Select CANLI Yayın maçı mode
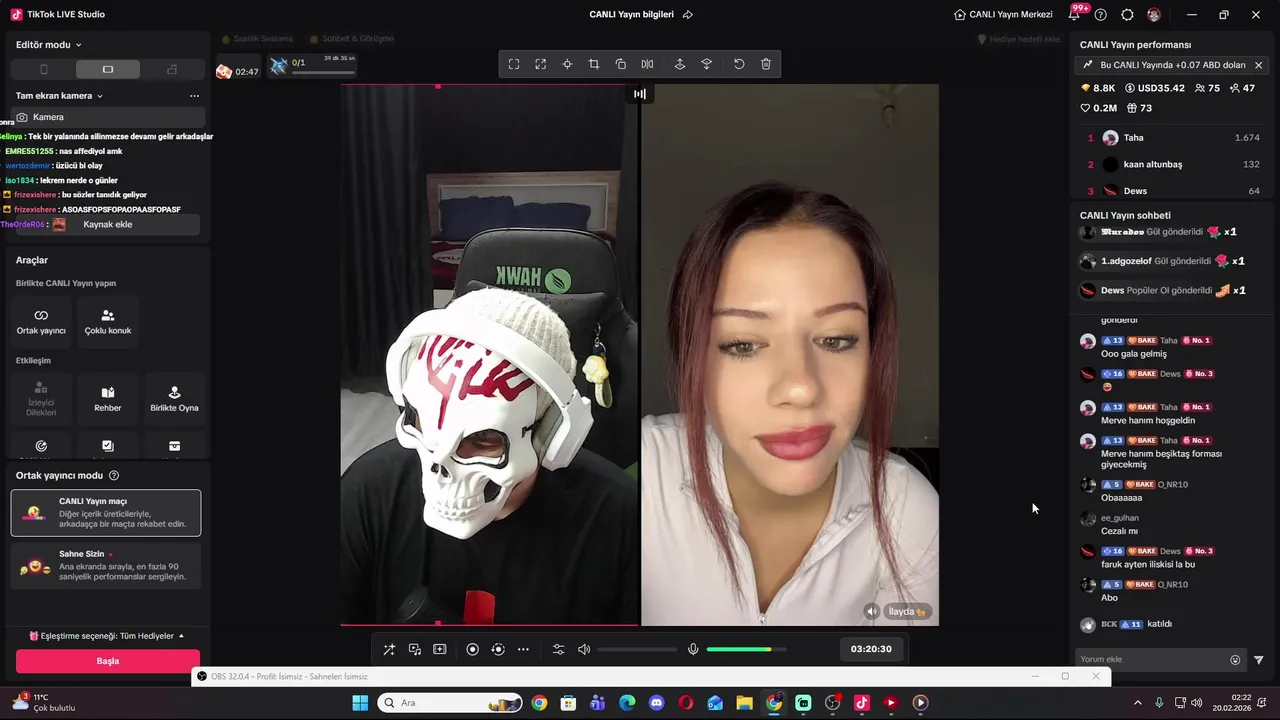Image resolution: width=1280 pixels, height=720 pixels. coord(106,513)
